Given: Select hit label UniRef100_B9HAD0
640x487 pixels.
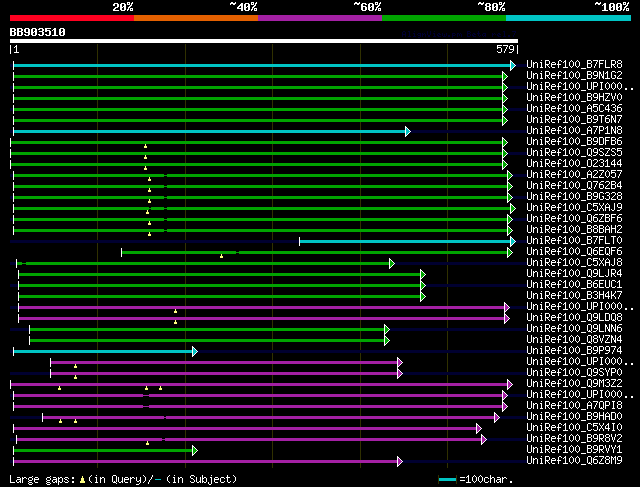Looking at the screenshot, I should coord(574,417).
